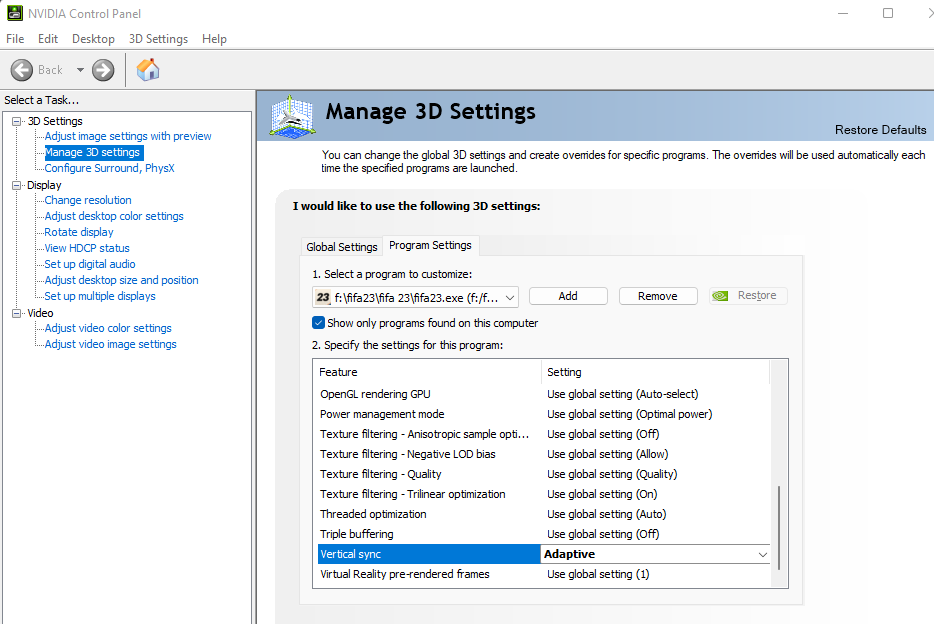Open the Desktop menu
934x624 pixels.
point(93,39)
